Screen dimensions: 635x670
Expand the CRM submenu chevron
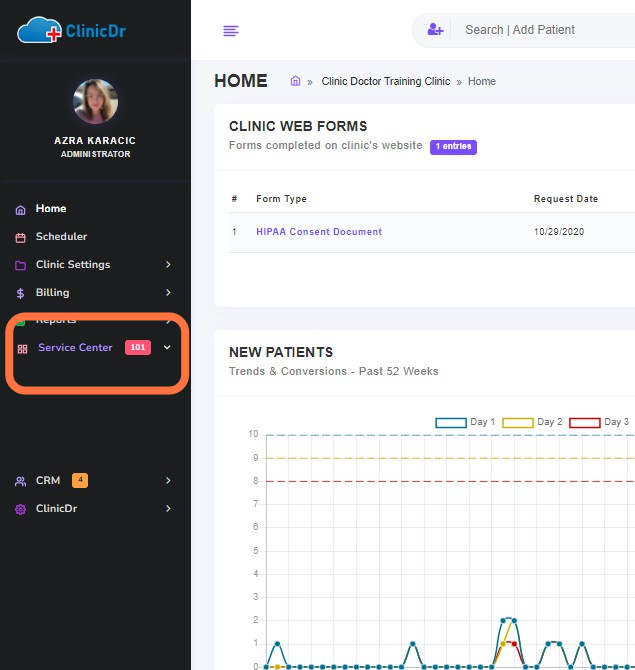tap(168, 480)
